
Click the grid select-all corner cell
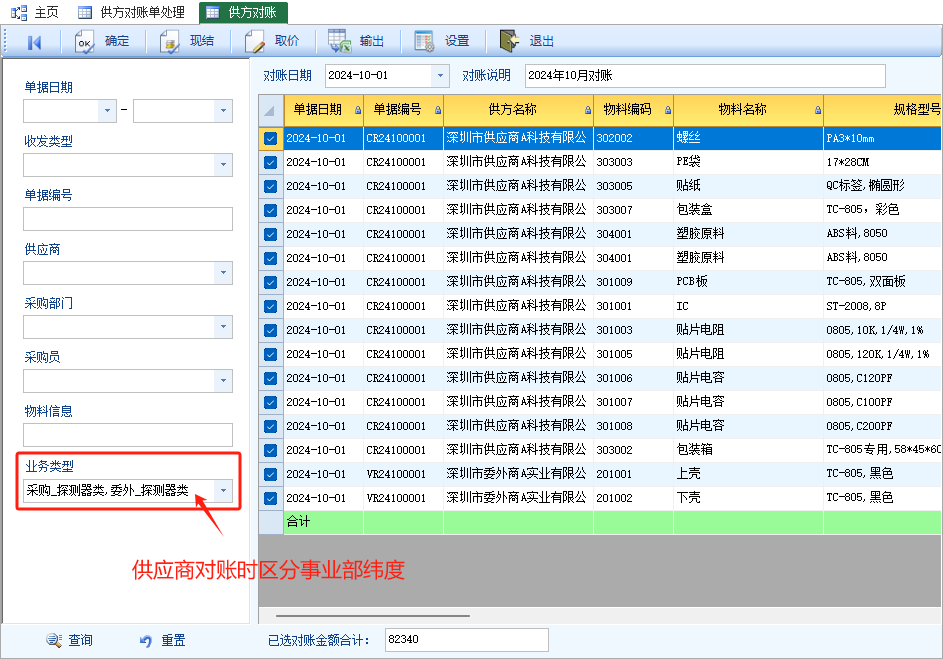(x=271, y=110)
